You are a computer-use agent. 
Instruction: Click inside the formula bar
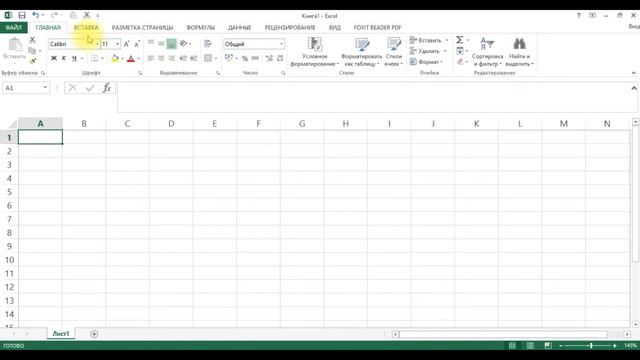(376, 97)
